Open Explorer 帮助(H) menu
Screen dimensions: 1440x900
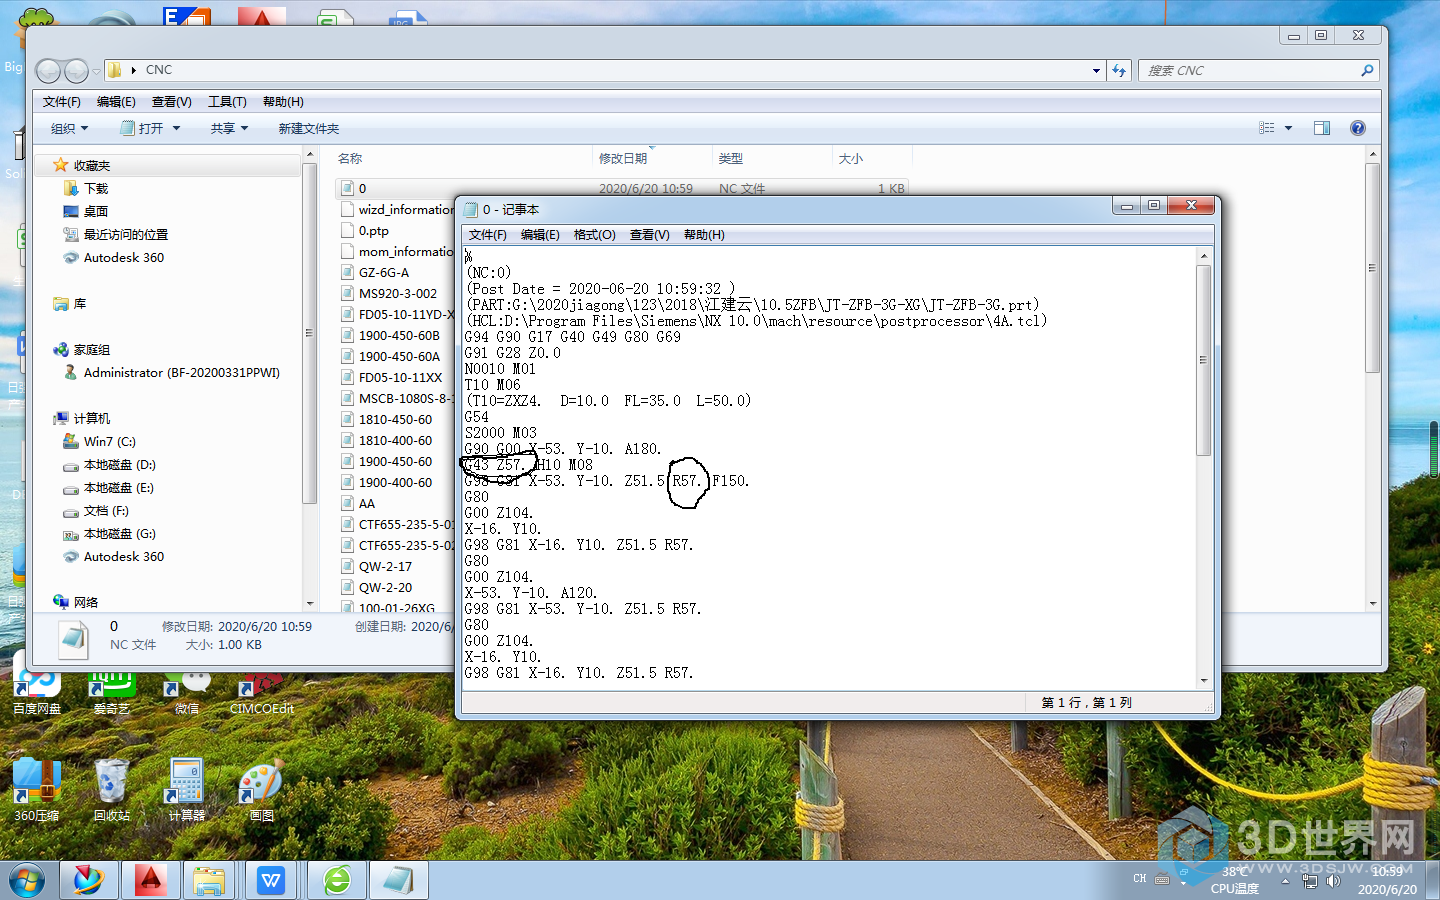pos(283,102)
